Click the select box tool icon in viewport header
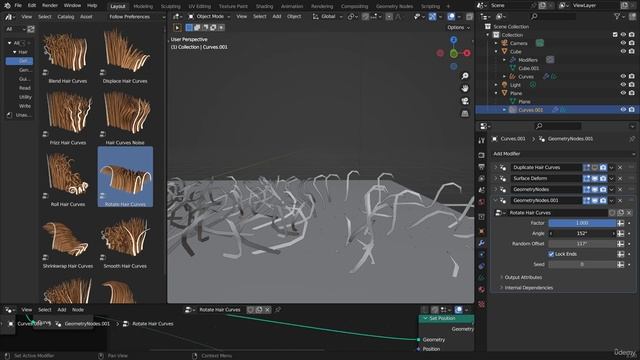 (x=189, y=27)
